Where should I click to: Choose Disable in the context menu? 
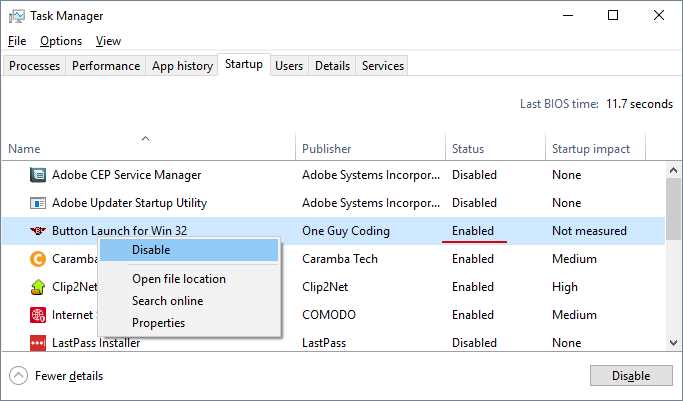[189, 250]
